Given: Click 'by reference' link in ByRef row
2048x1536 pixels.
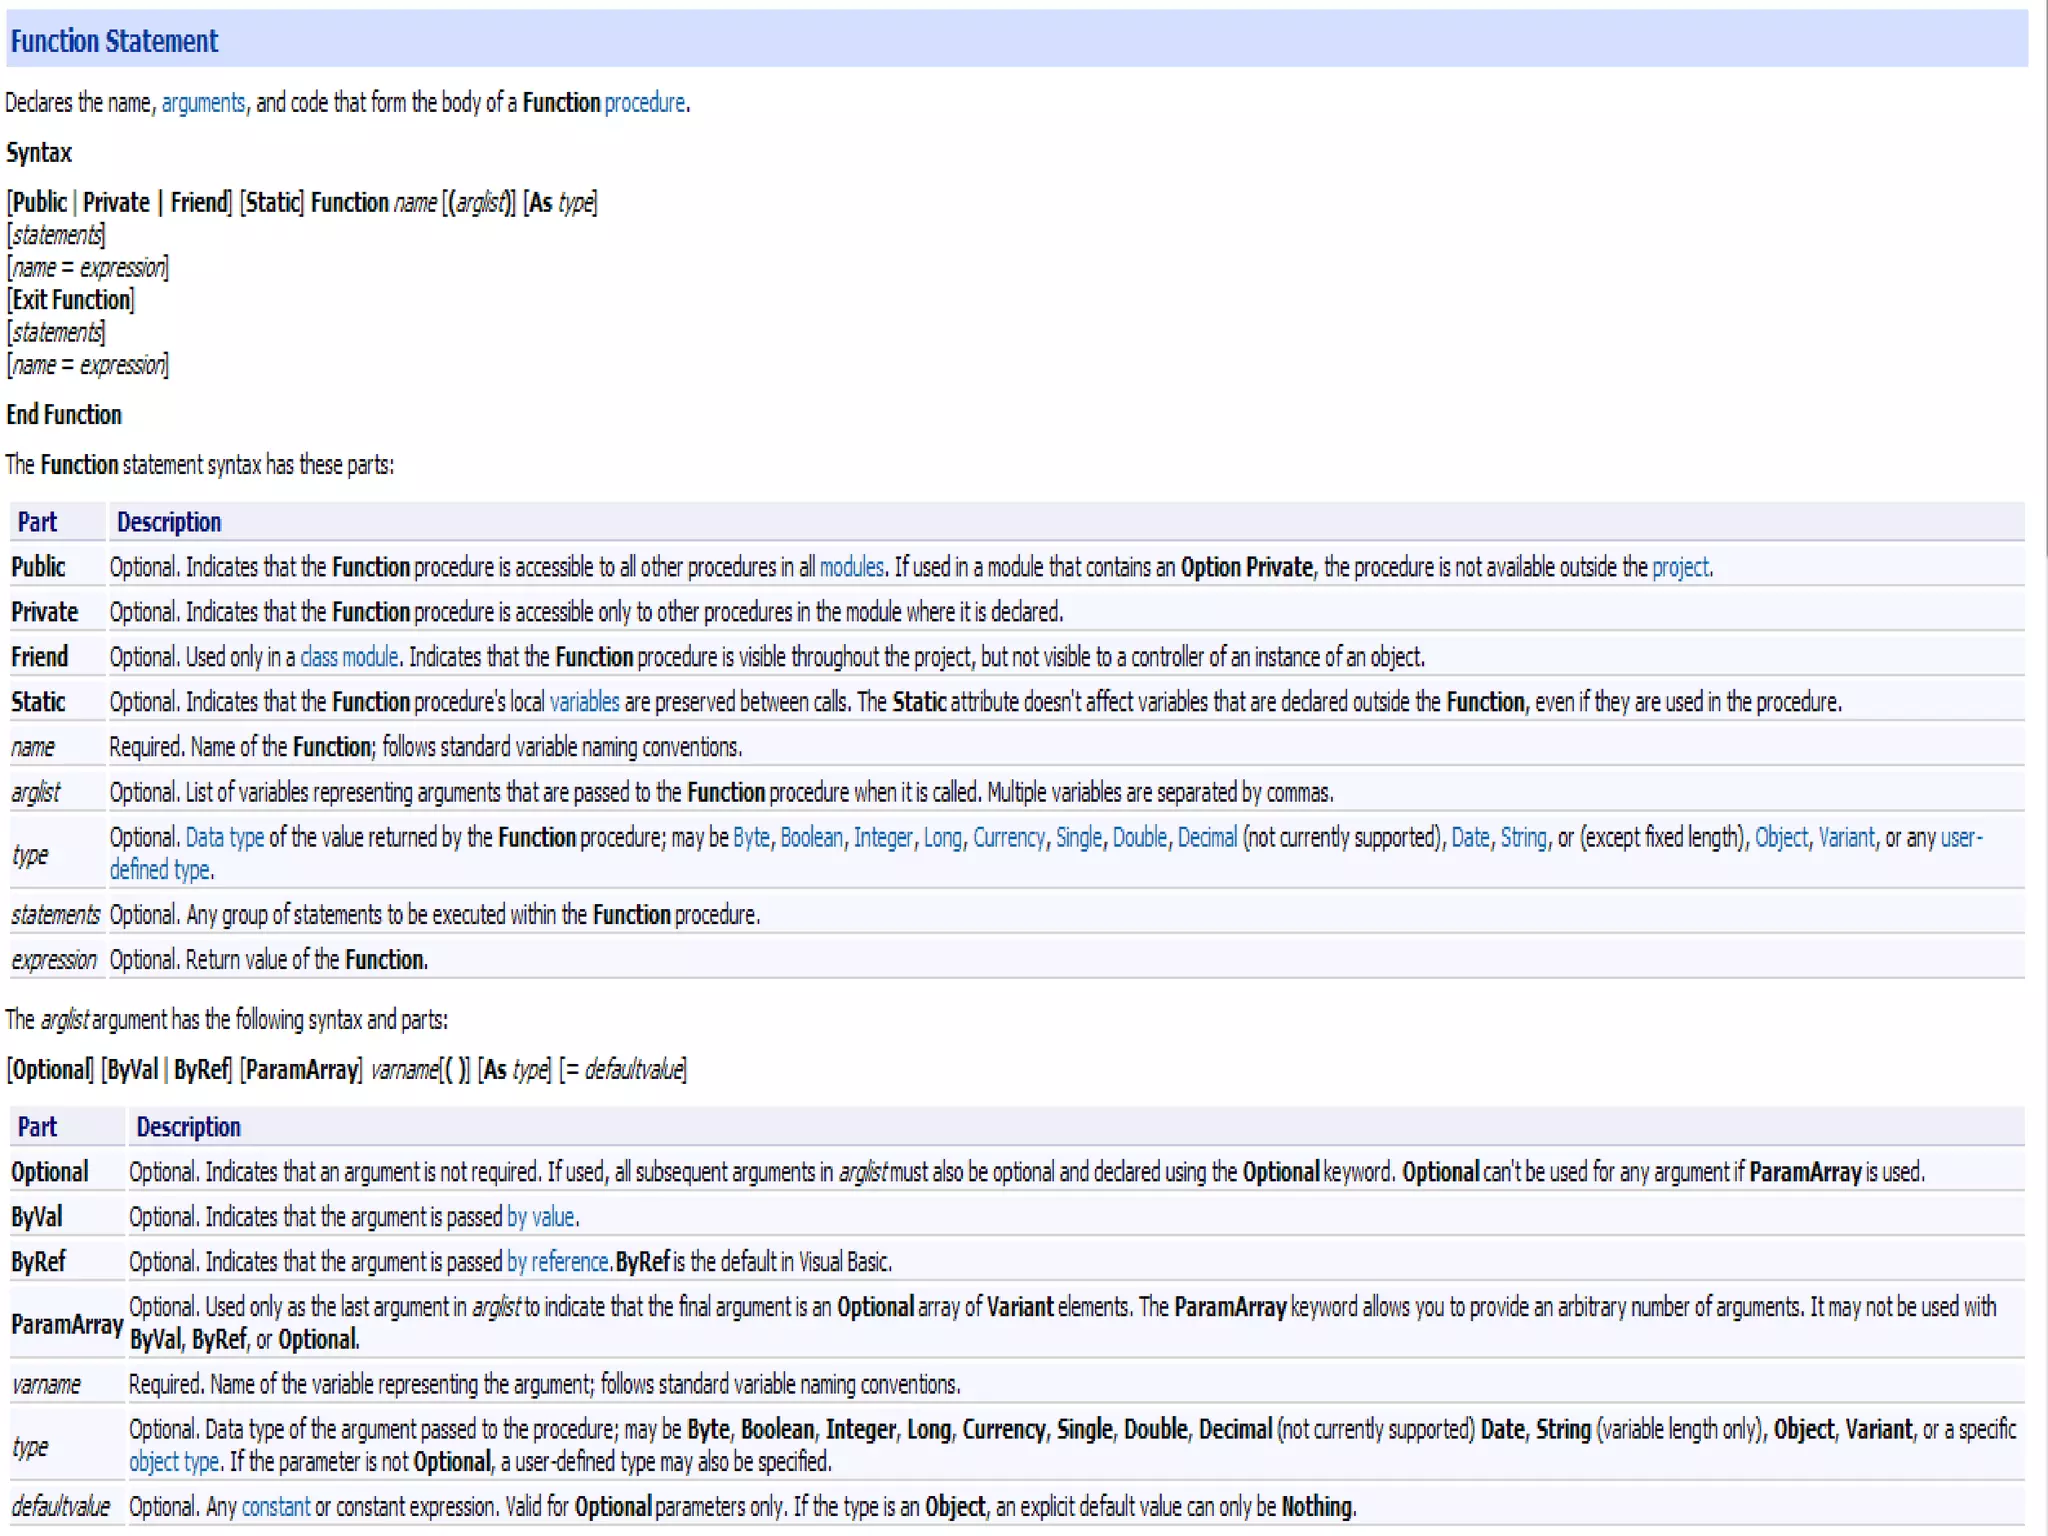Looking at the screenshot, I should click(557, 1262).
